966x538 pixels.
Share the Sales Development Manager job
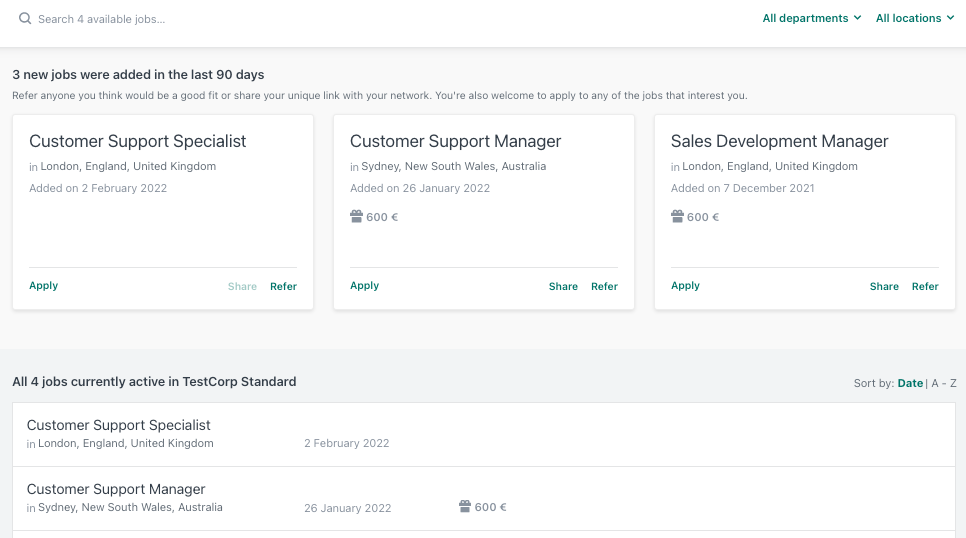click(x=884, y=286)
